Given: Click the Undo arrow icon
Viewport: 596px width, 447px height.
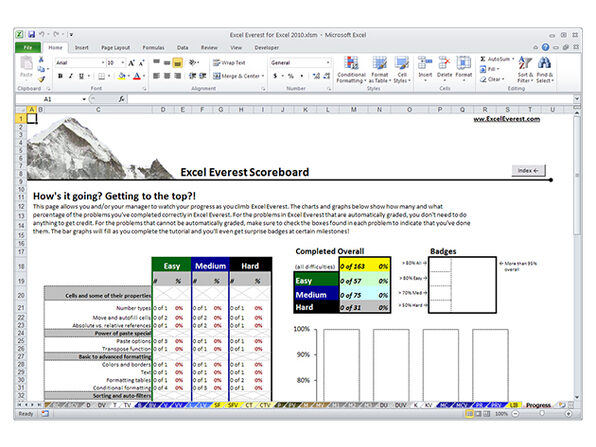Looking at the screenshot, I should pos(42,35).
